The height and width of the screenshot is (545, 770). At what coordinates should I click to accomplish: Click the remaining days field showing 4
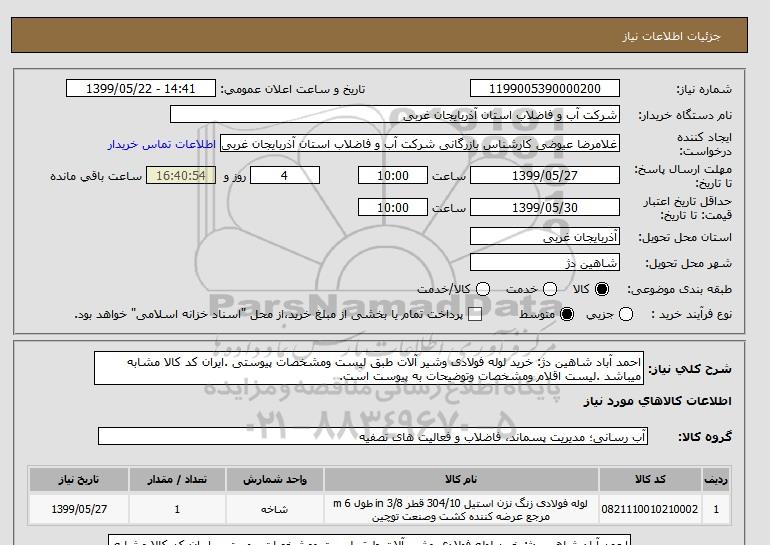tap(285, 175)
